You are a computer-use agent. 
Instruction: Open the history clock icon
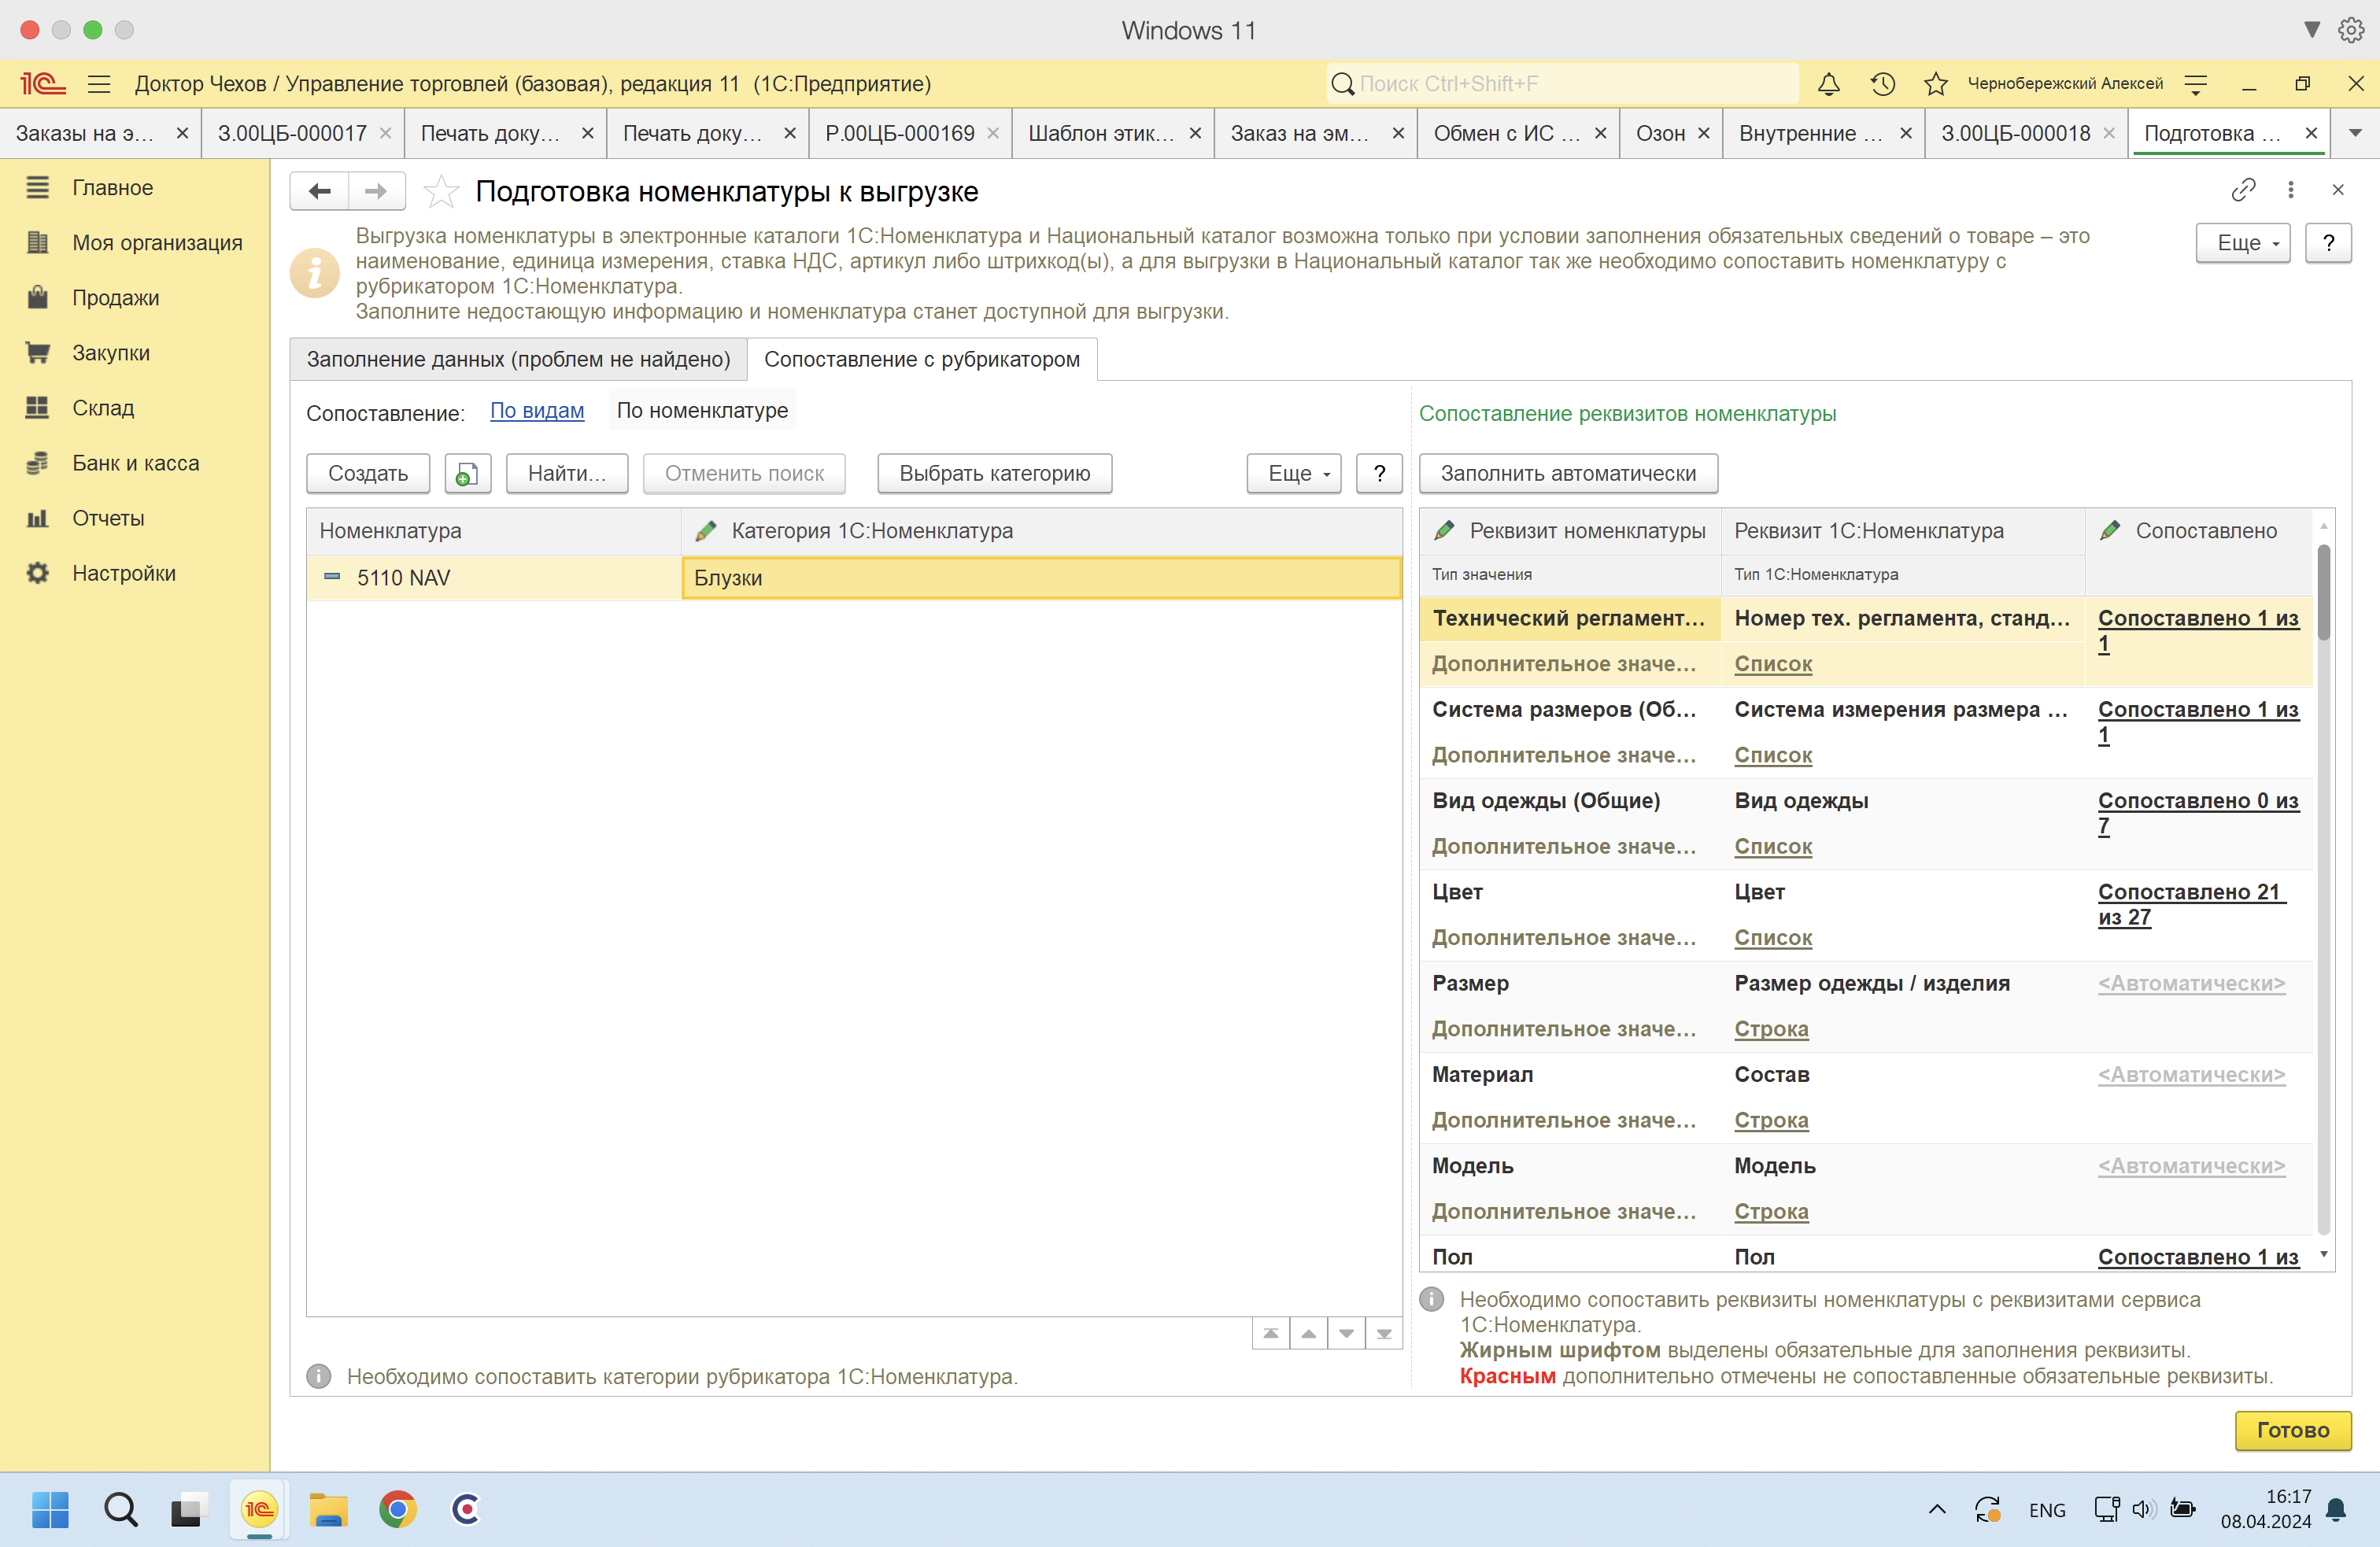(x=1882, y=84)
